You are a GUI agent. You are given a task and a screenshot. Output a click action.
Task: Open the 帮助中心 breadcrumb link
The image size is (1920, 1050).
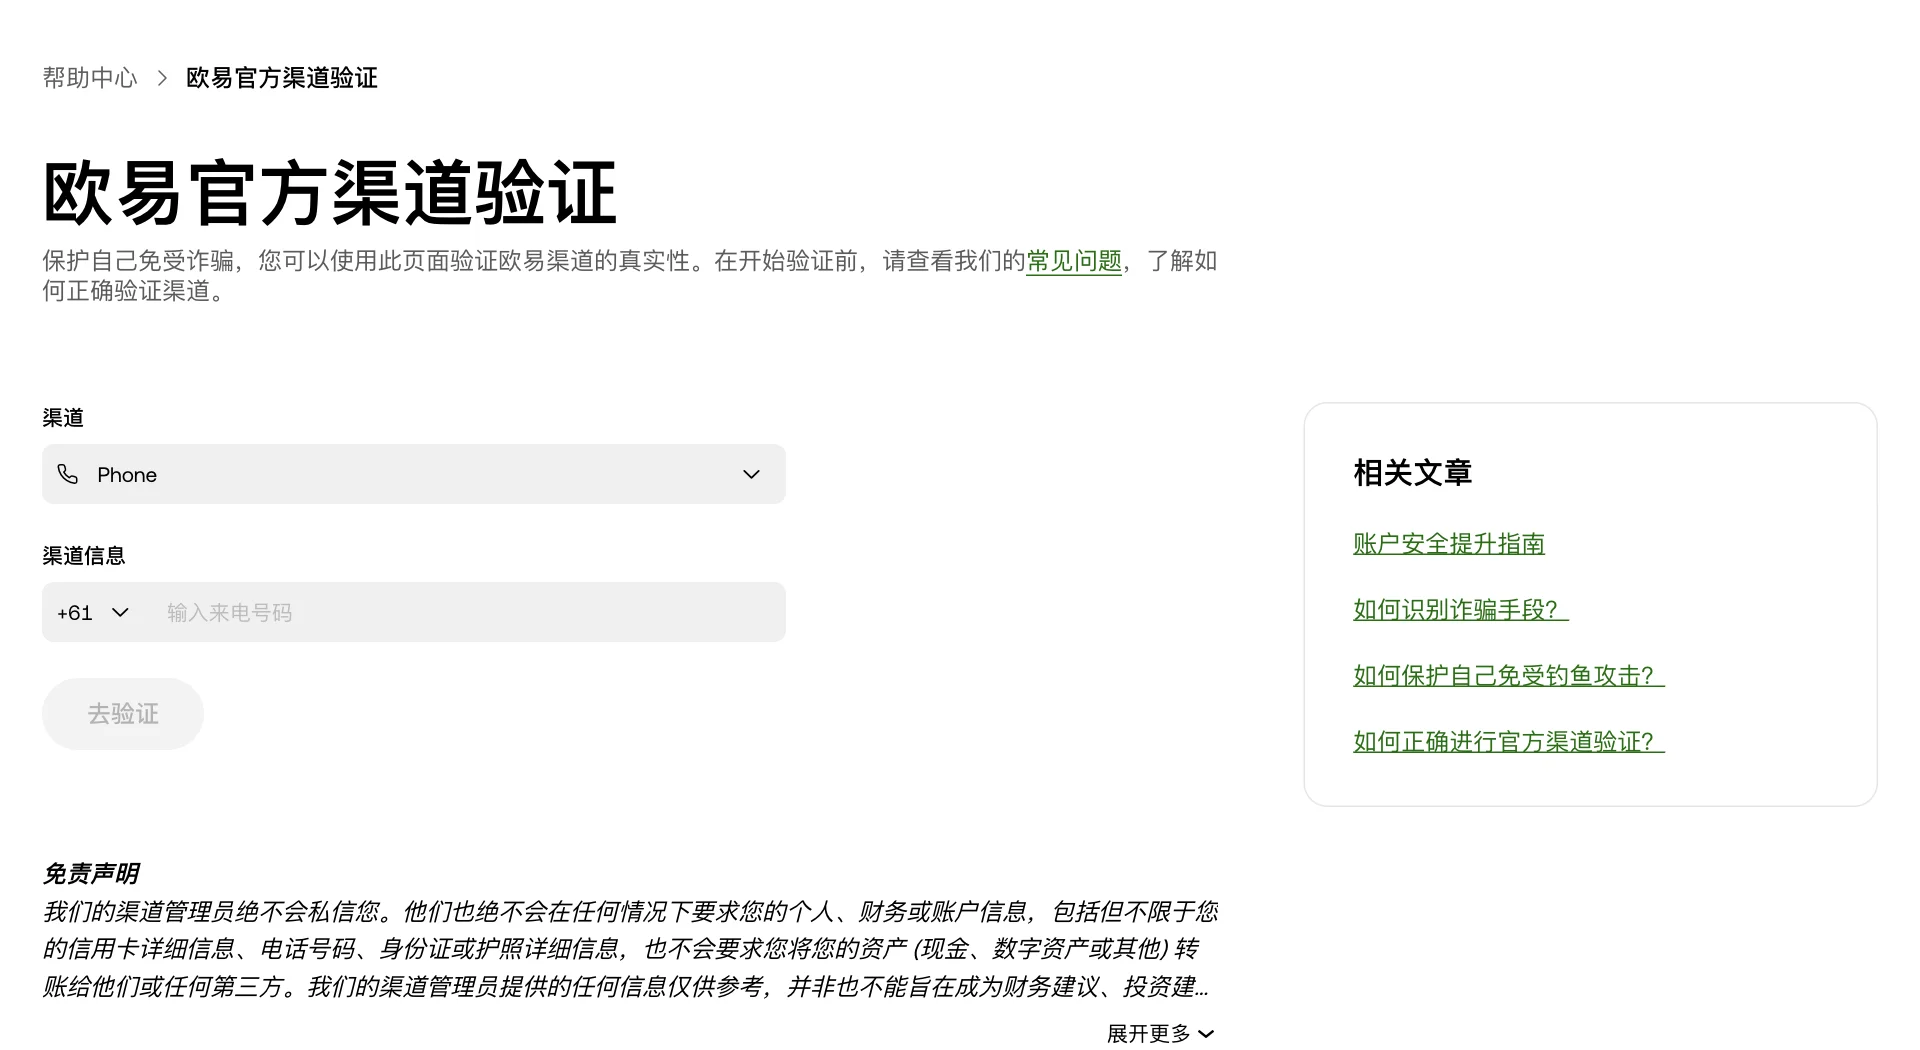coord(90,78)
